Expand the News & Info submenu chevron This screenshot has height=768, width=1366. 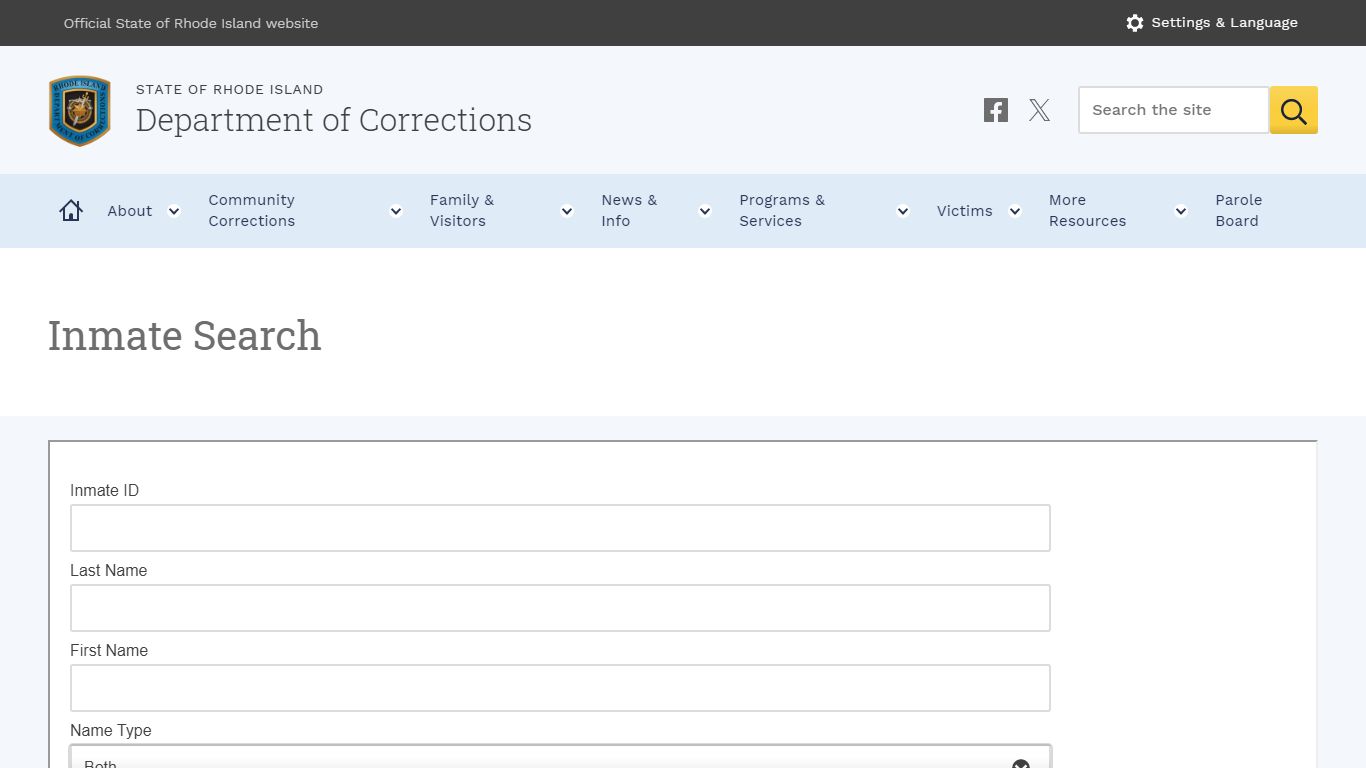click(705, 211)
